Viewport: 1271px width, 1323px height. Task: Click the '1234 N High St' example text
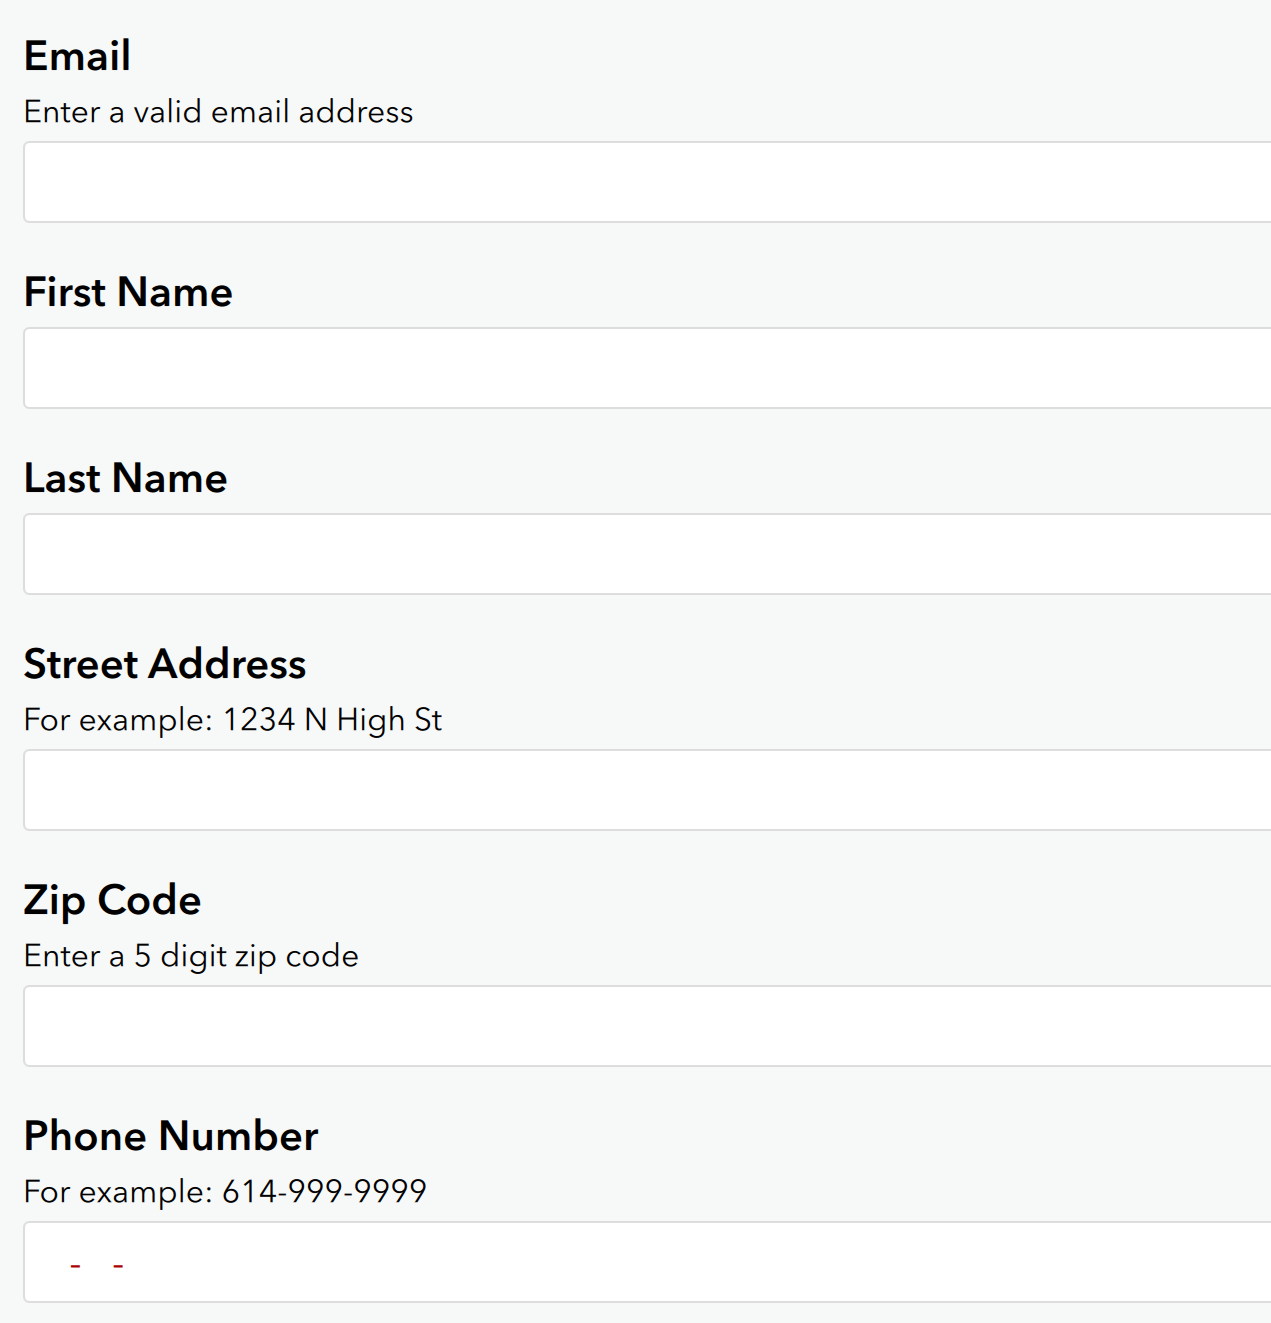click(332, 720)
